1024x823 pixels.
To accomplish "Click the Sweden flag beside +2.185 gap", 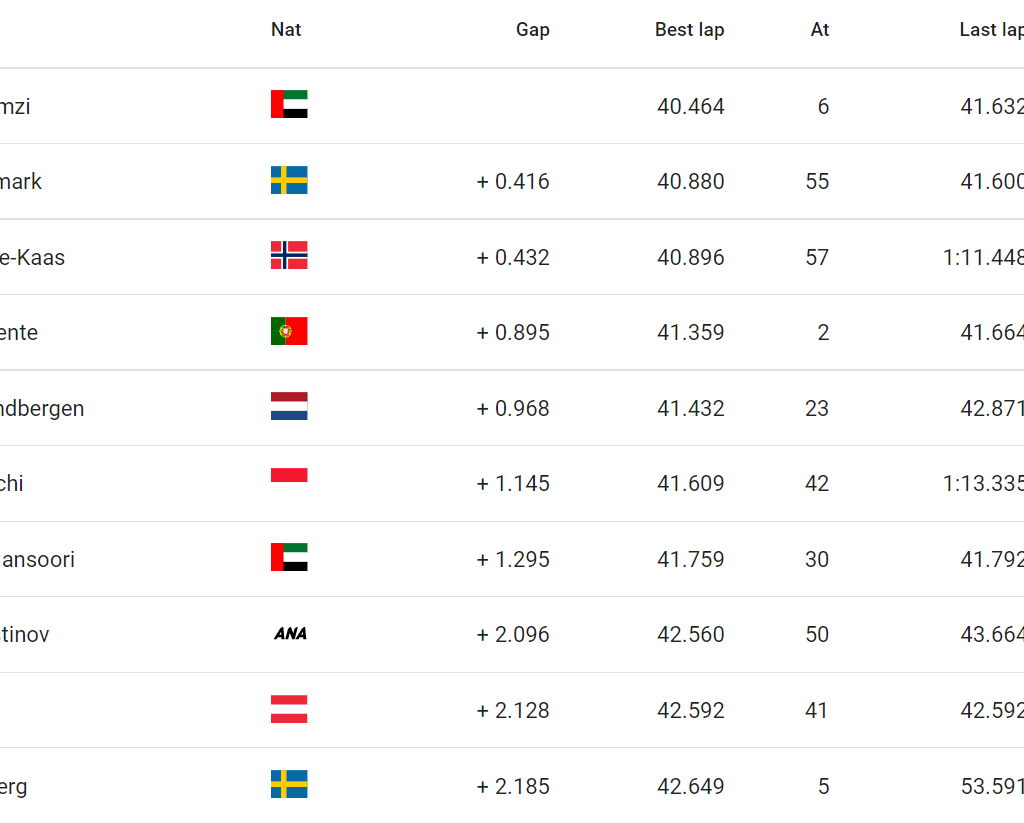I will click(289, 784).
